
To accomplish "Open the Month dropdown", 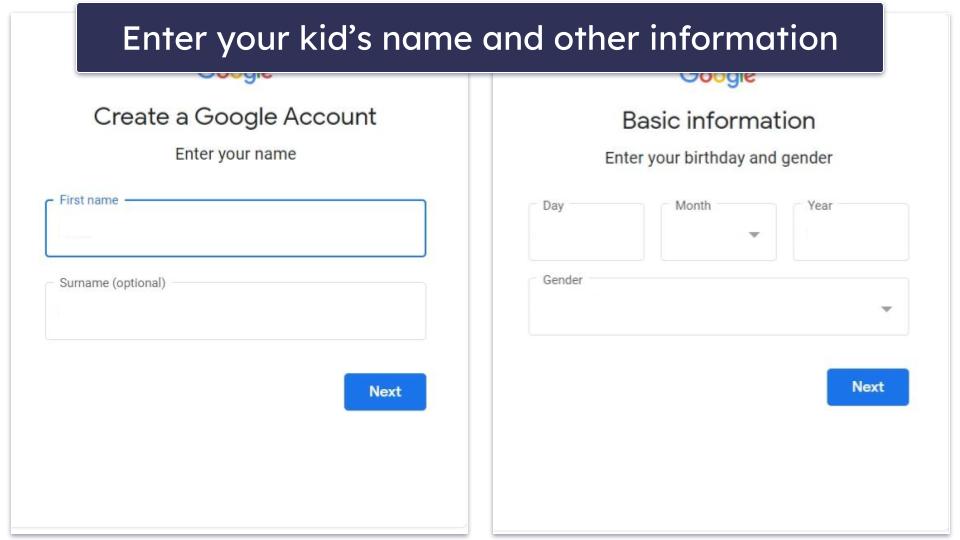I will click(x=717, y=234).
